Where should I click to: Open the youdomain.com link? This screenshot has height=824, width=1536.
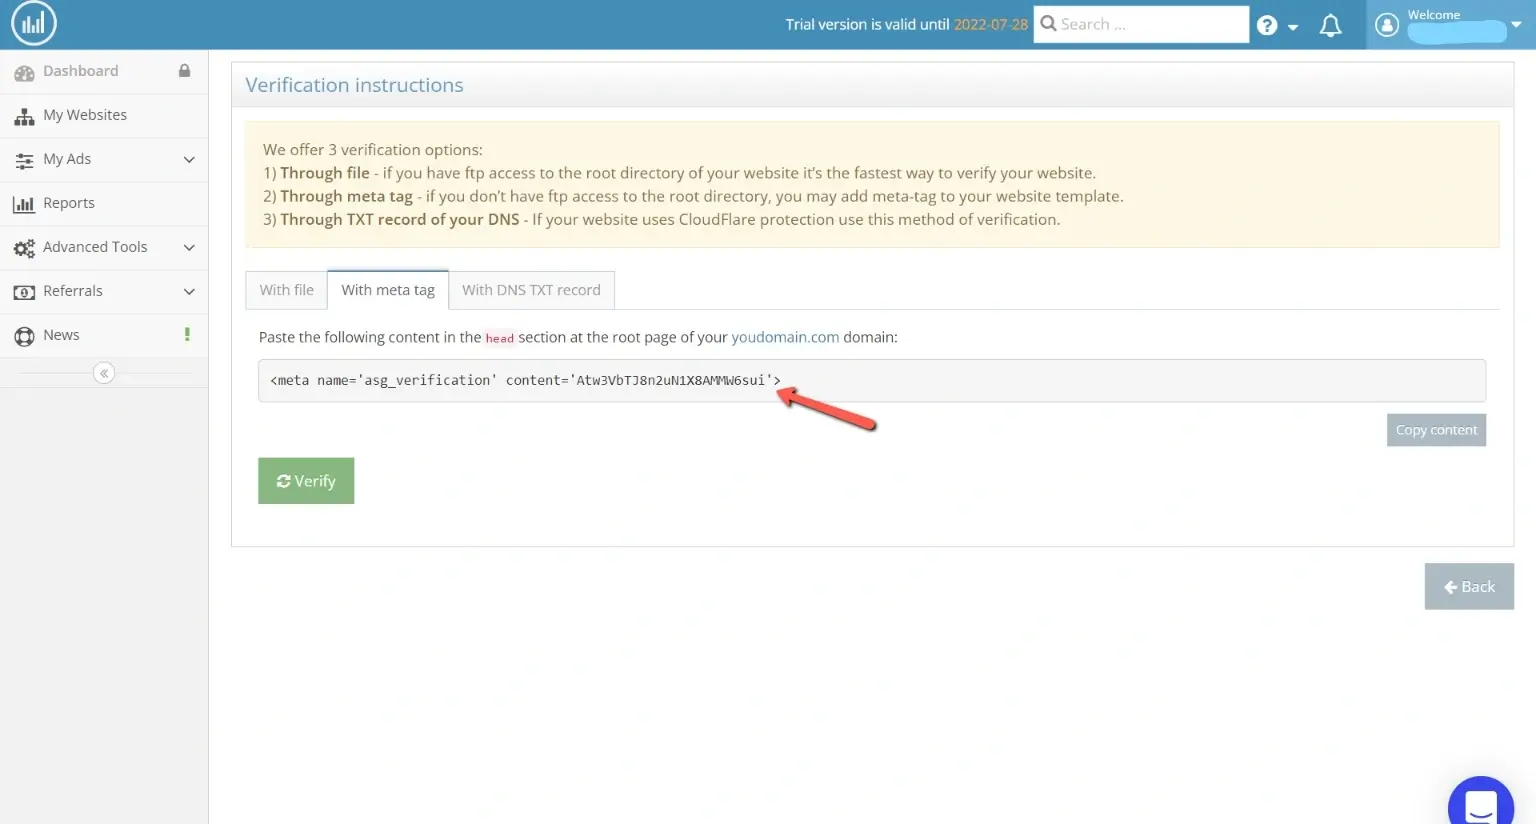tap(785, 337)
